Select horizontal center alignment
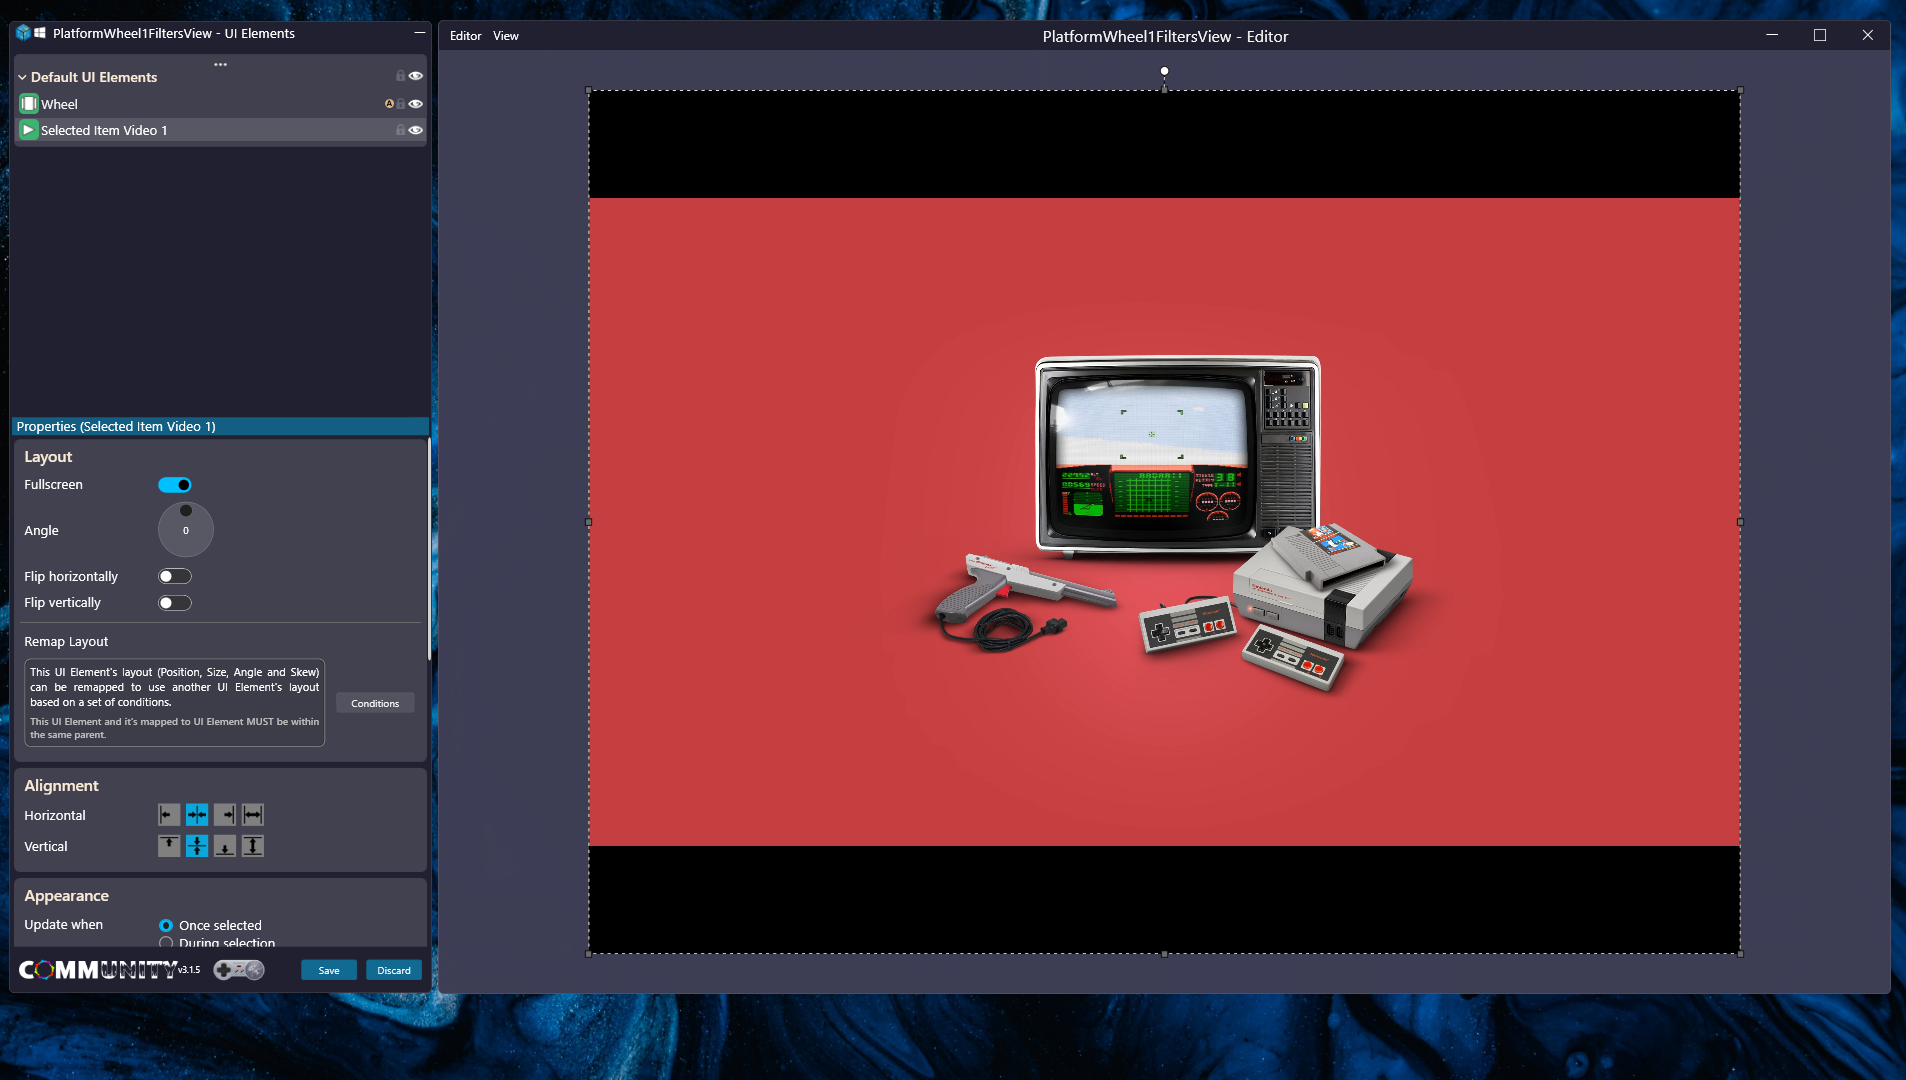 197,815
